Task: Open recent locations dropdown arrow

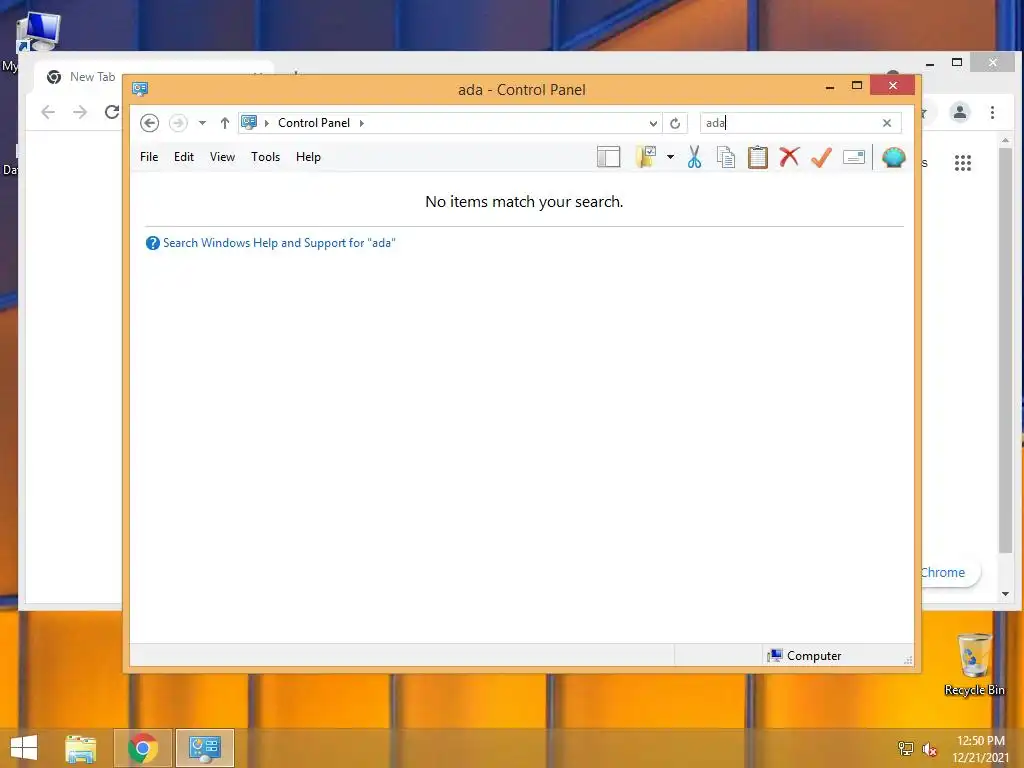Action: pyautogui.click(x=202, y=123)
